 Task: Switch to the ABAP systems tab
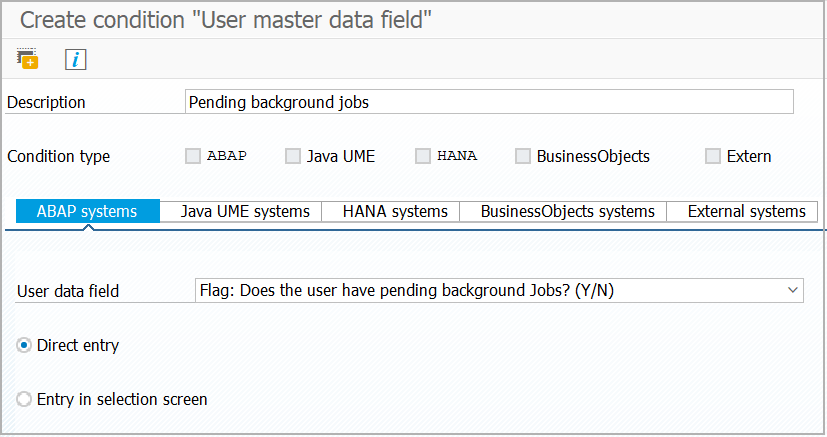[x=88, y=211]
